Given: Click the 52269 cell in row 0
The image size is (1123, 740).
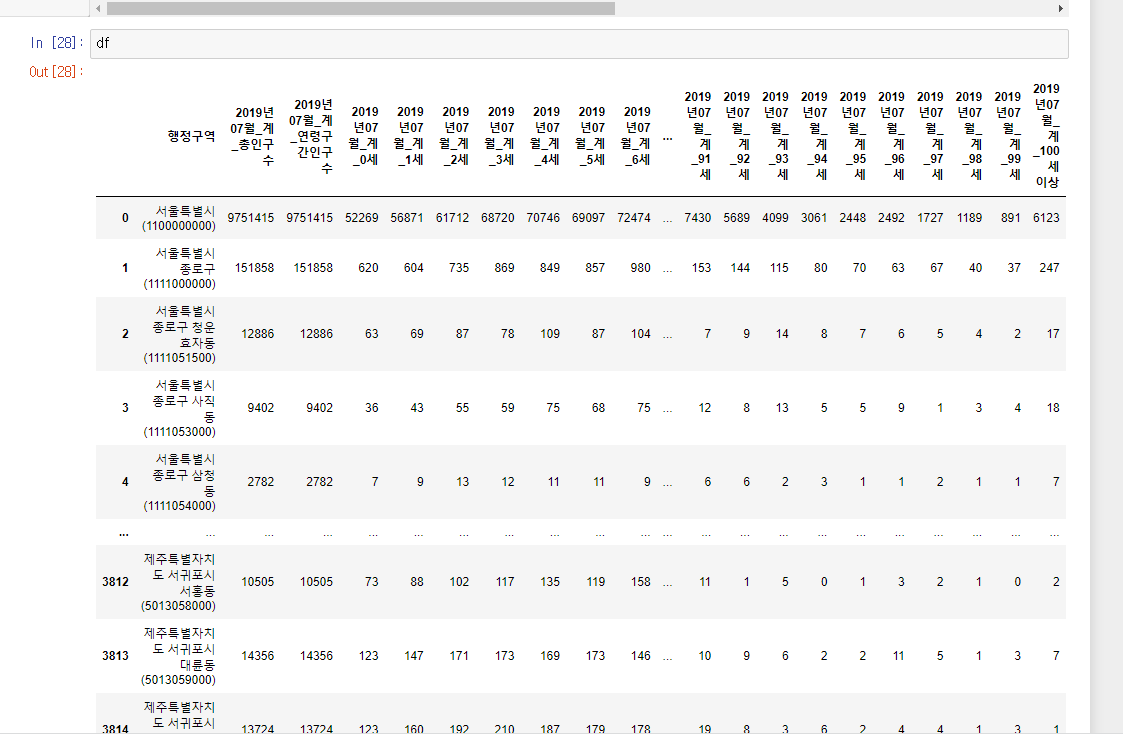Looking at the screenshot, I should pyautogui.click(x=362, y=218).
